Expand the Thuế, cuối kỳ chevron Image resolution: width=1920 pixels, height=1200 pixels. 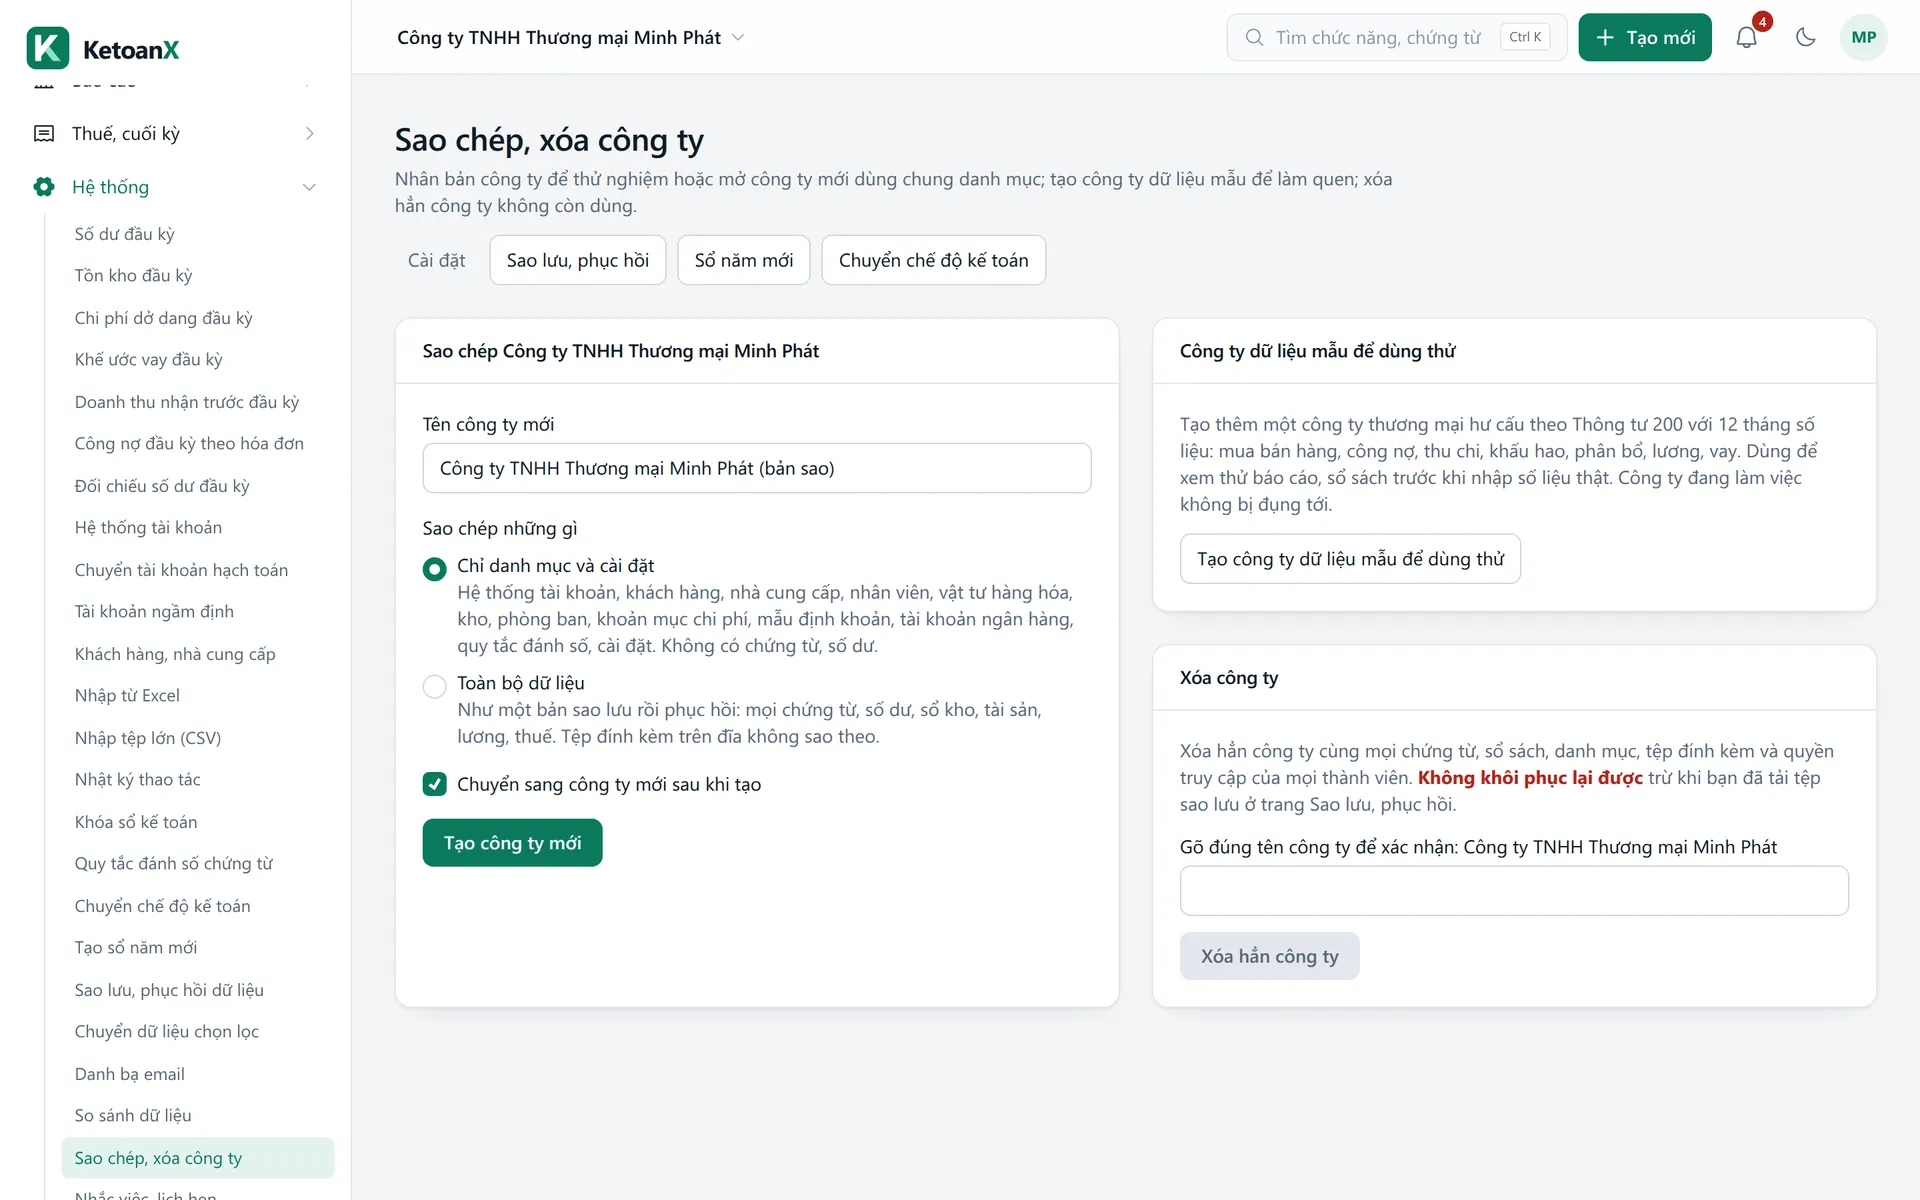309,134
